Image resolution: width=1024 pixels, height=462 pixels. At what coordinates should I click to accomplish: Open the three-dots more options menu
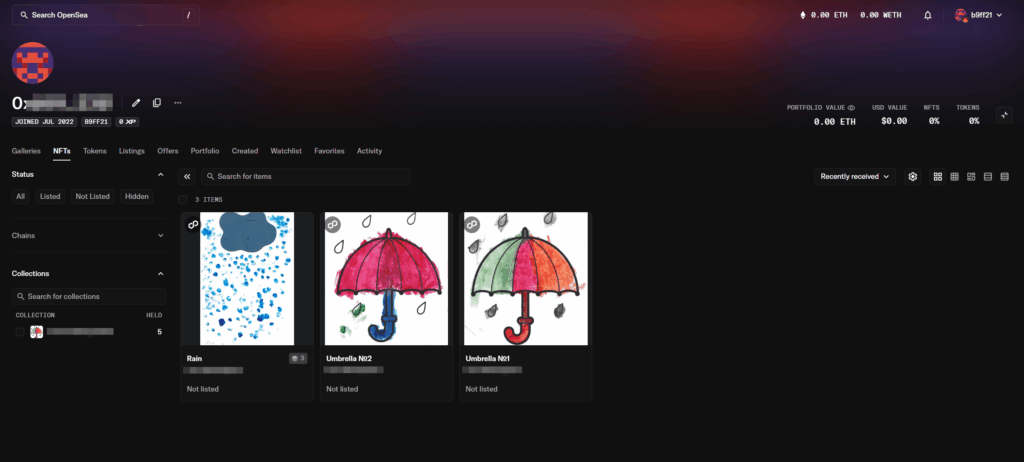click(x=178, y=102)
